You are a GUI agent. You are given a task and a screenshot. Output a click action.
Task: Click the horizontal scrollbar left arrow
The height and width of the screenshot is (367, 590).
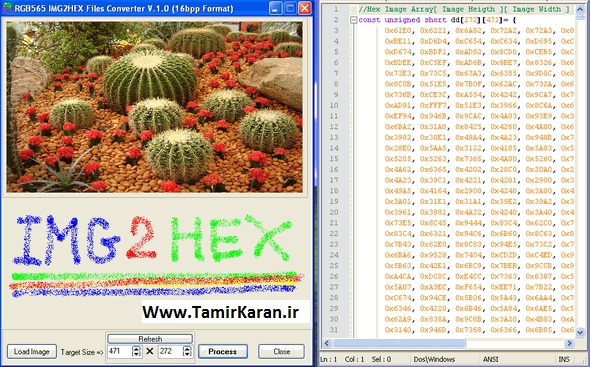point(327,343)
